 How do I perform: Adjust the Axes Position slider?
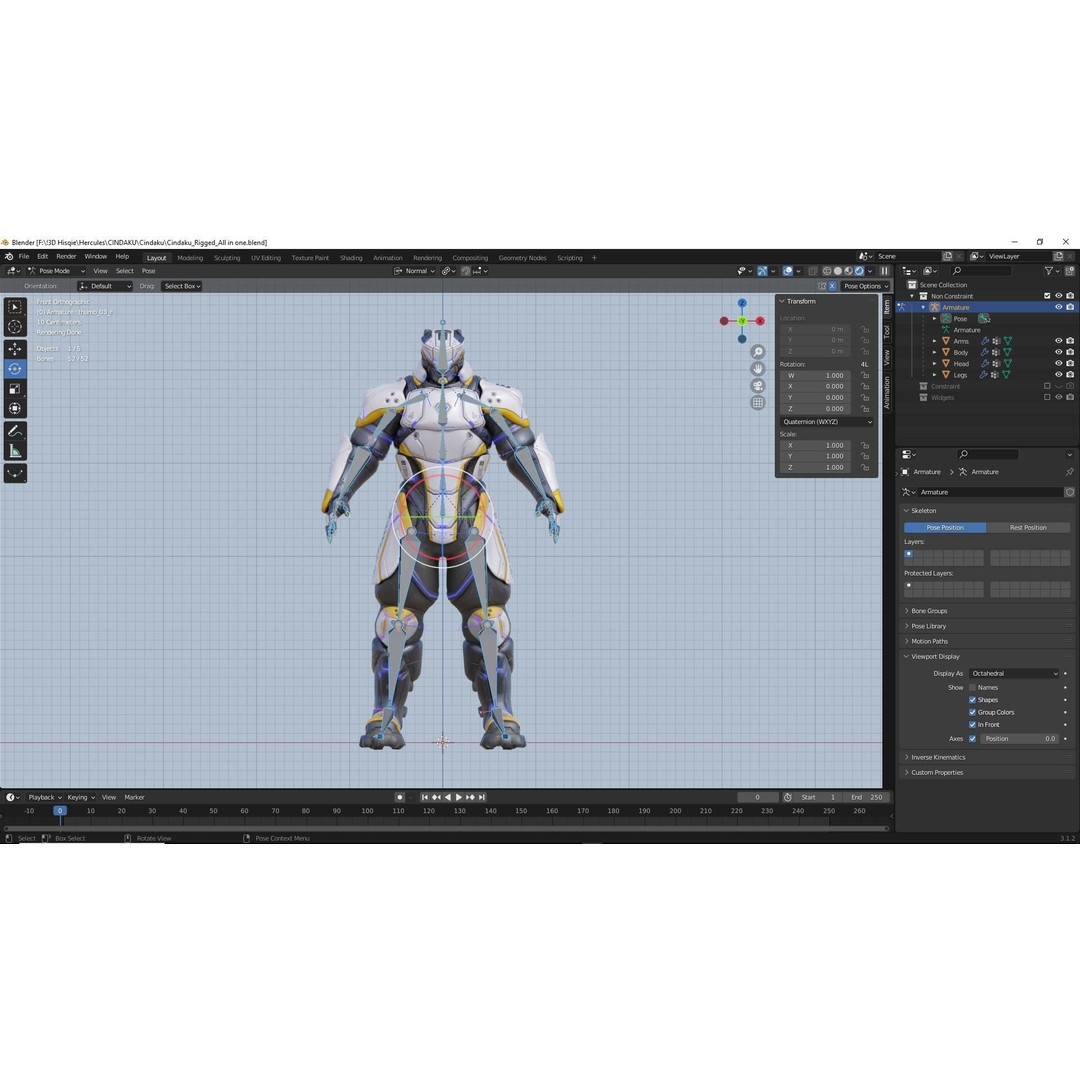tap(1019, 738)
